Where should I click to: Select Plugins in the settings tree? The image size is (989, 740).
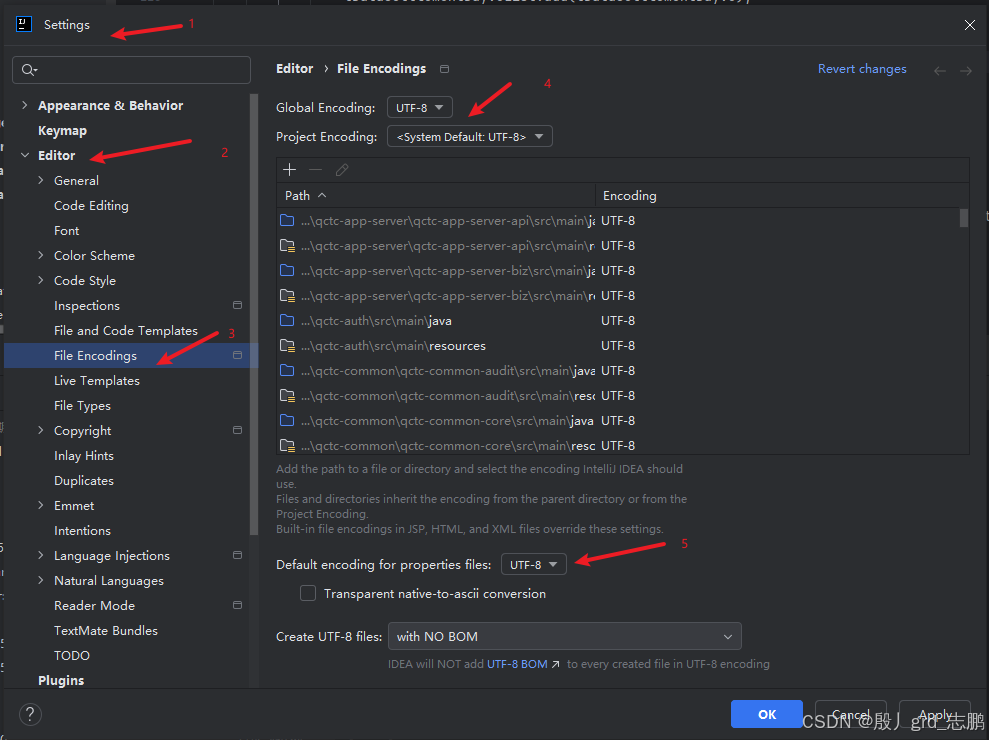pyautogui.click(x=61, y=680)
